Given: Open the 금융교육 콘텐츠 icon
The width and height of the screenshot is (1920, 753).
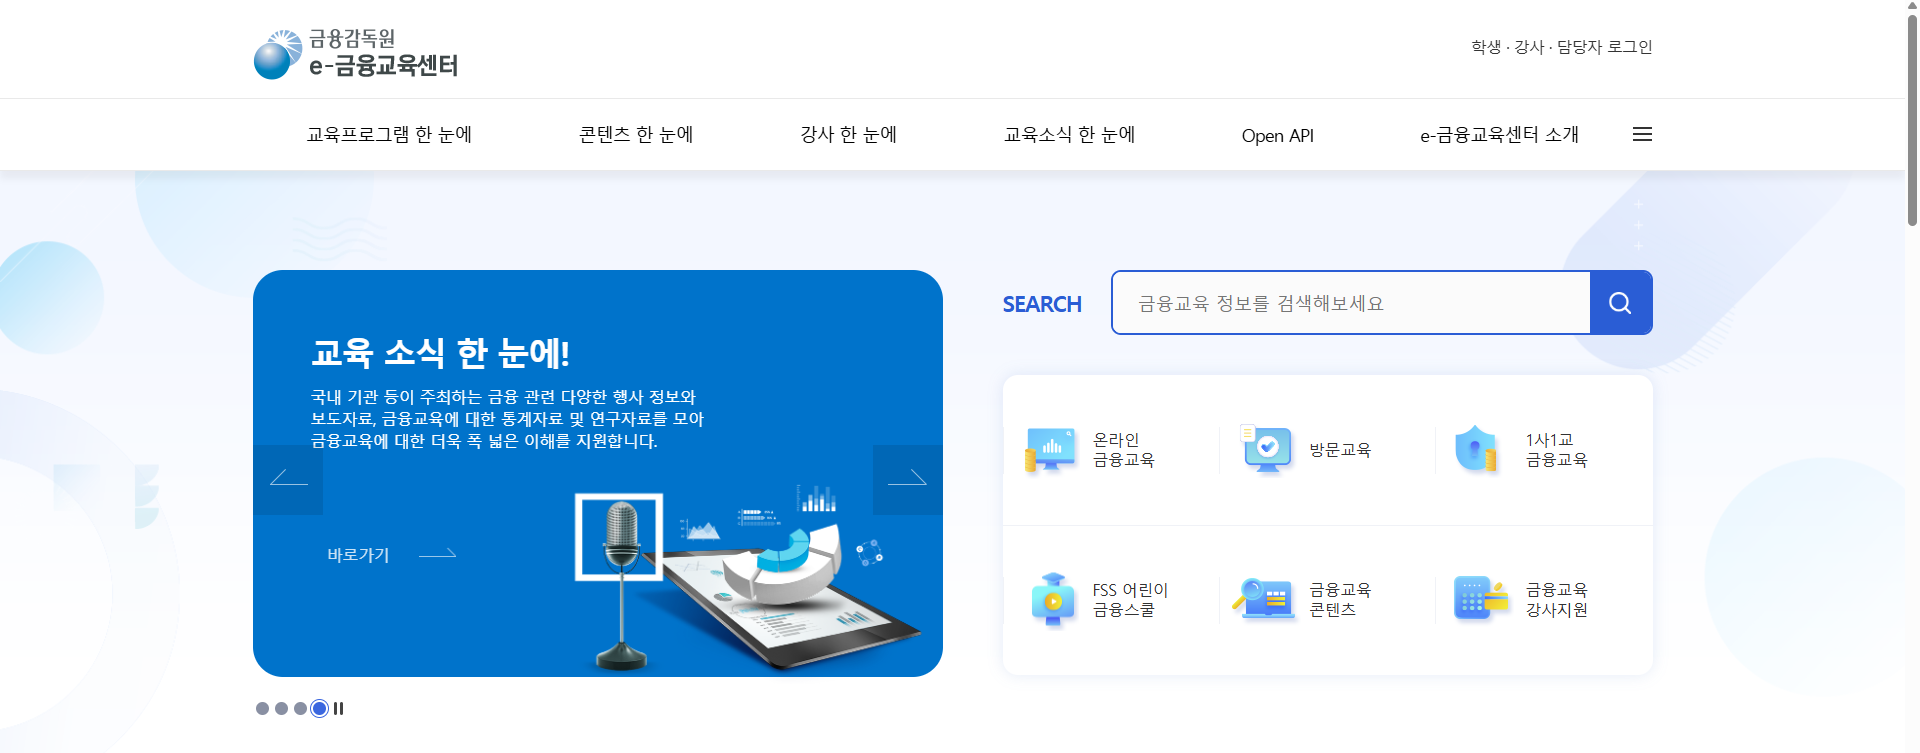Looking at the screenshot, I should (x=1265, y=599).
